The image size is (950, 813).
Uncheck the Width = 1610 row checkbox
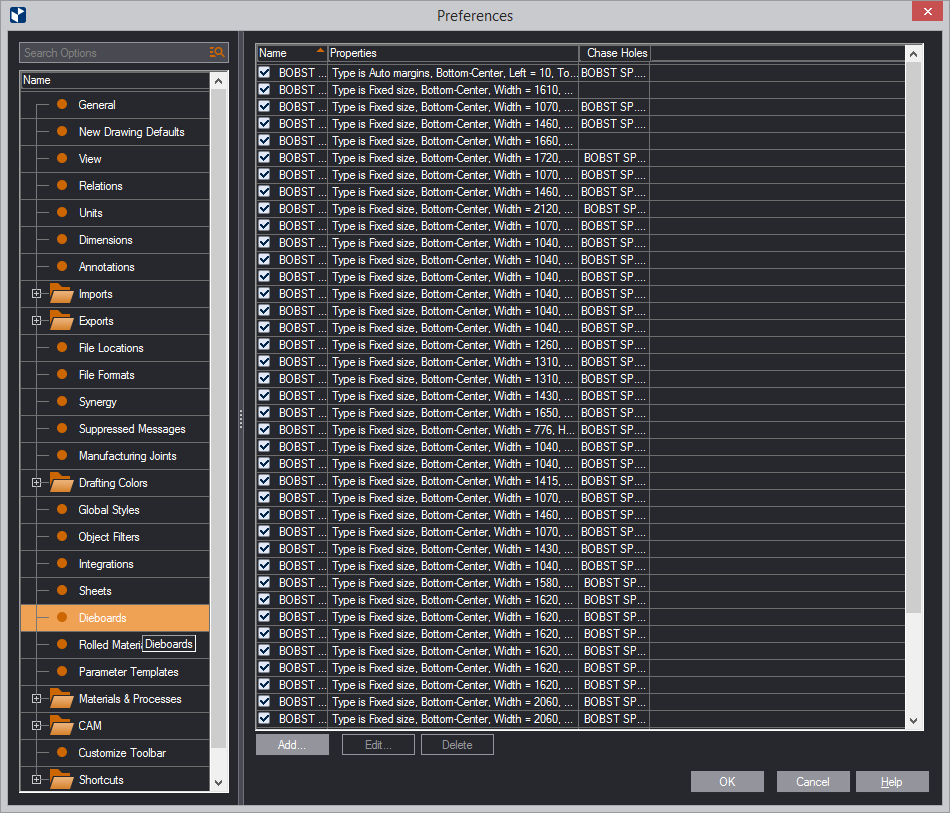[265, 90]
